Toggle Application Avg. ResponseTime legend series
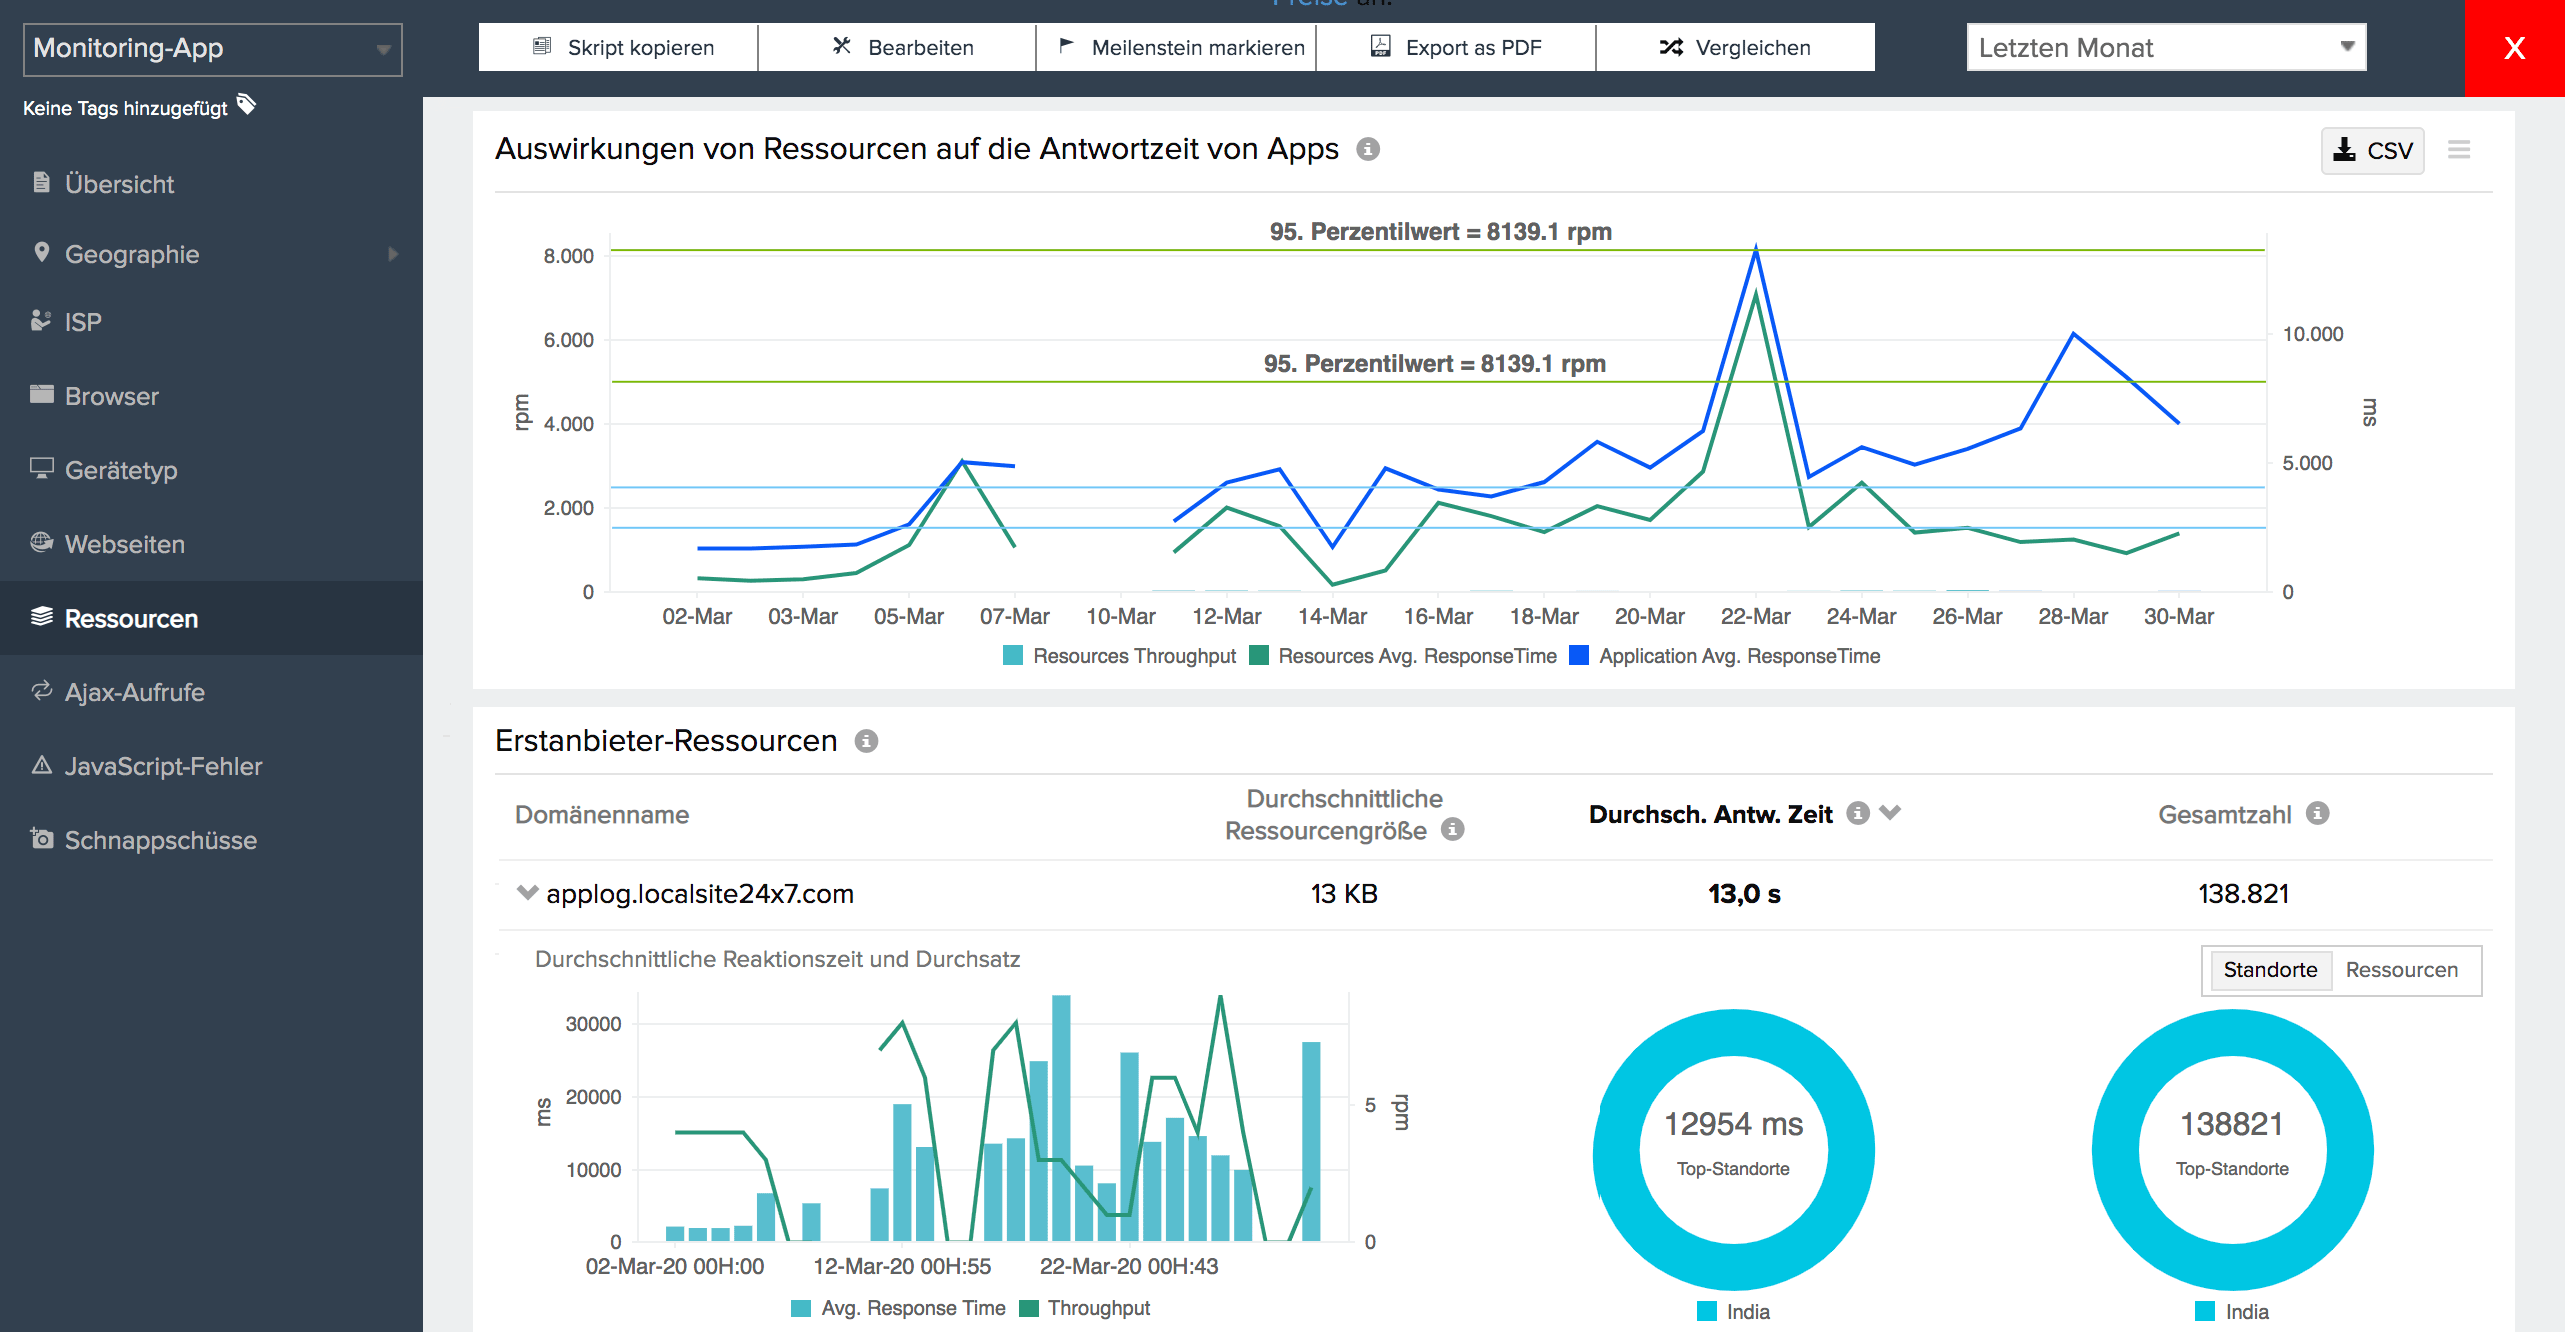2565x1332 pixels. pos(1725,656)
